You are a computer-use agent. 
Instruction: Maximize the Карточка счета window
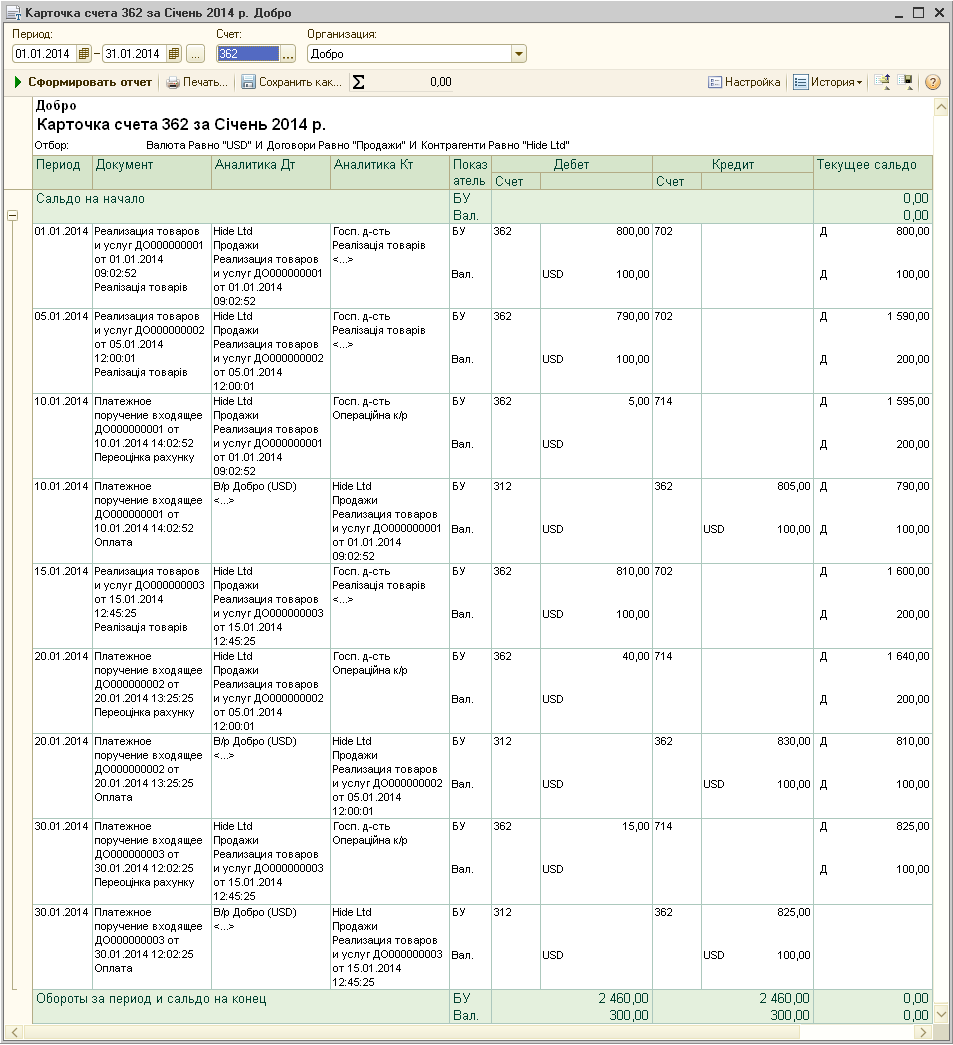(x=918, y=12)
